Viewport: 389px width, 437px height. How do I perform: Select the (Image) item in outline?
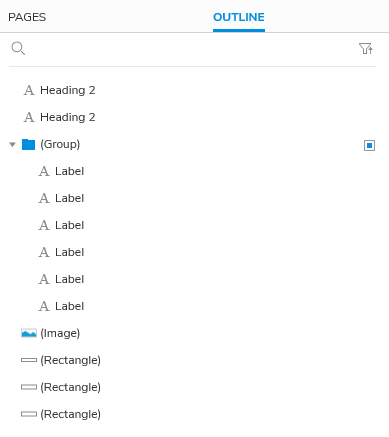60,333
